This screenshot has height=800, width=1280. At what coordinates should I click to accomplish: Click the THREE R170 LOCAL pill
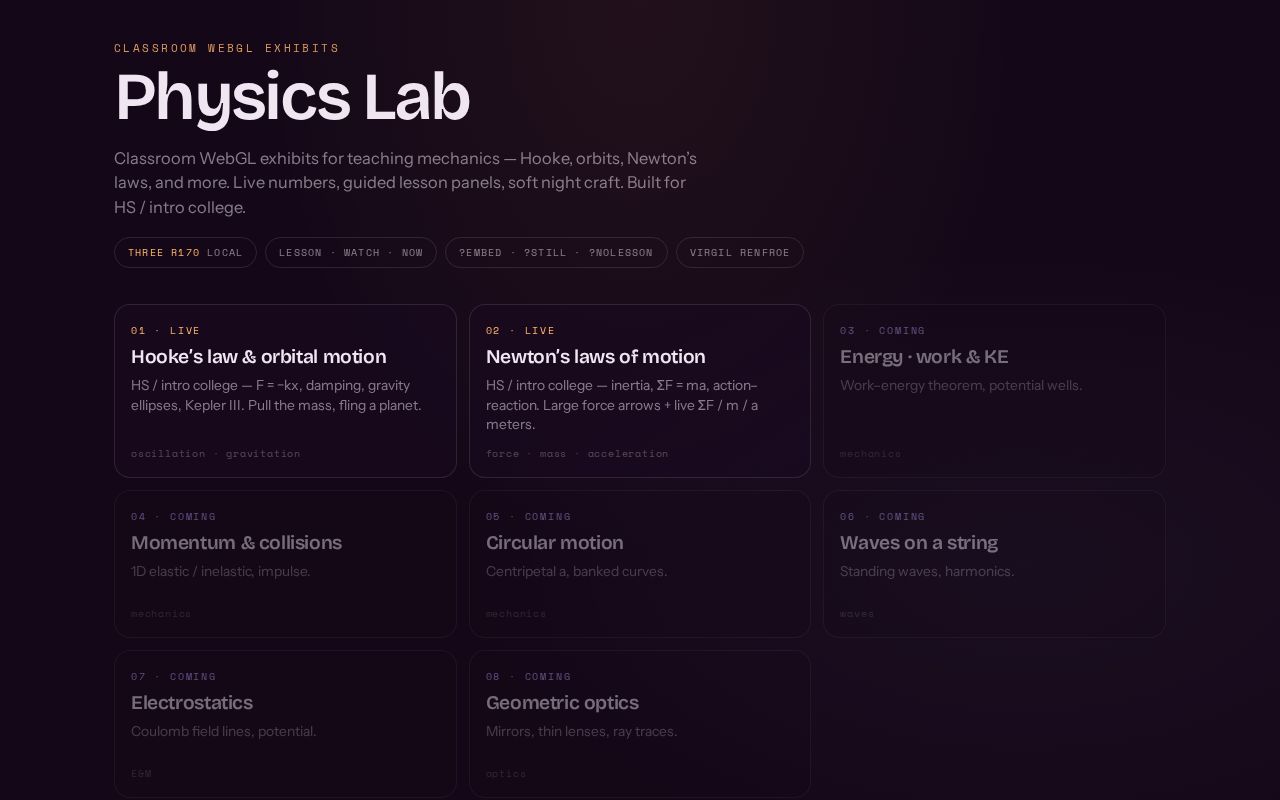pyautogui.click(x=185, y=253)
